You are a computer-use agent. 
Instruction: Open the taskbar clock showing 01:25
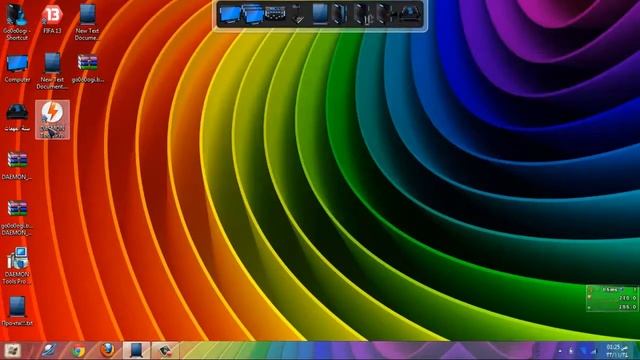pos(617,351)
